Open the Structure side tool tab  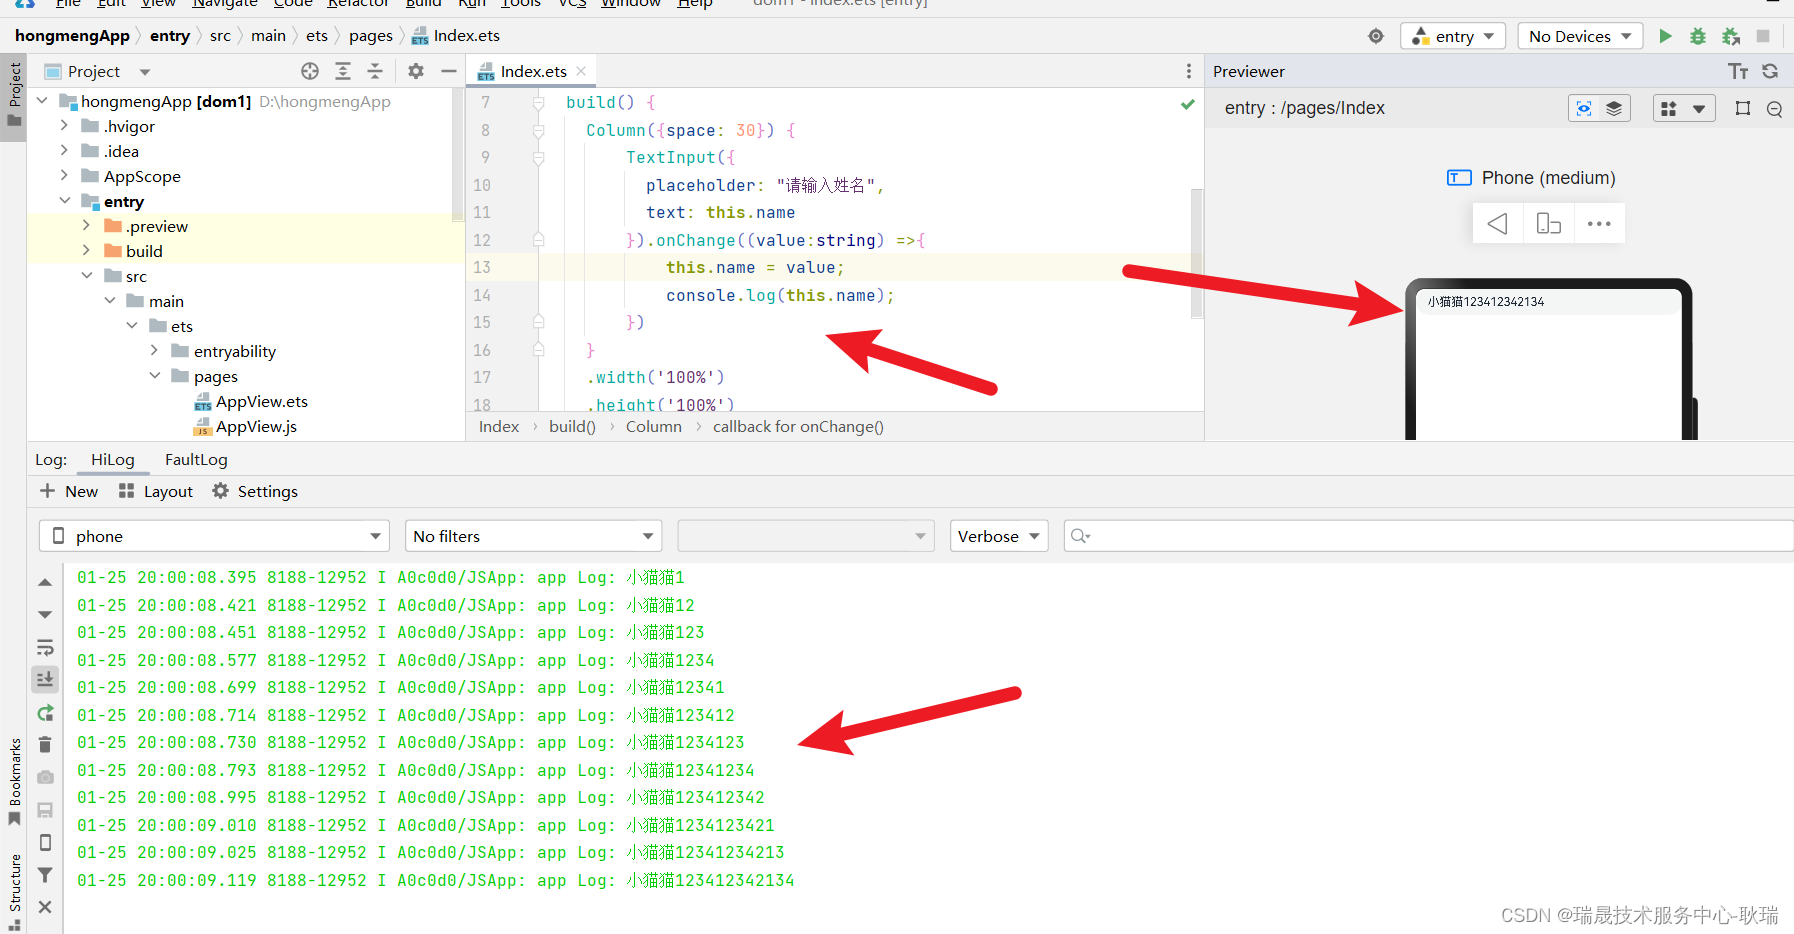point(14,890)
